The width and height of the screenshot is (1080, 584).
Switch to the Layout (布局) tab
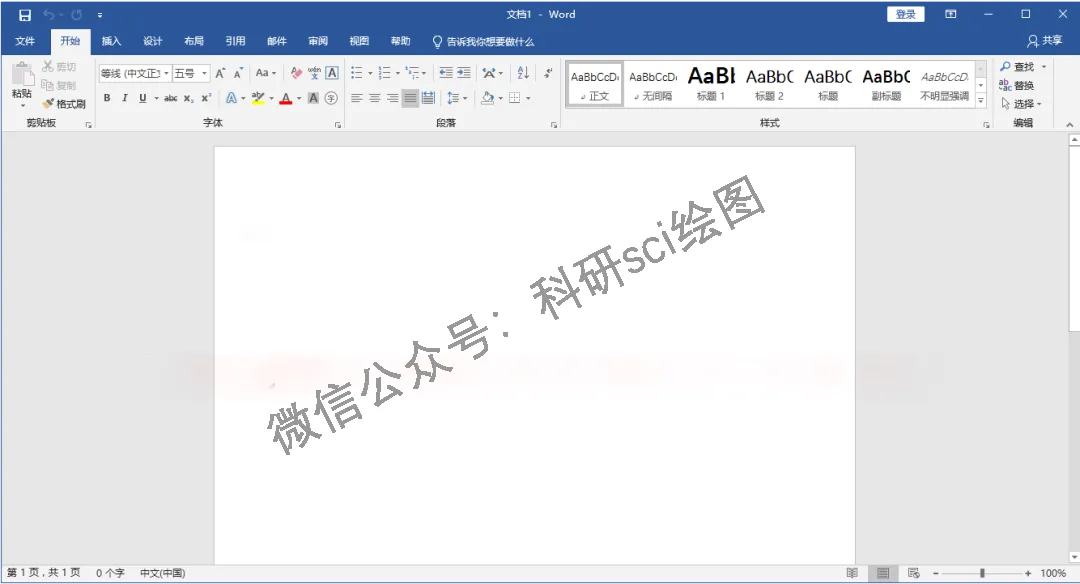click(x=194, y=41)
